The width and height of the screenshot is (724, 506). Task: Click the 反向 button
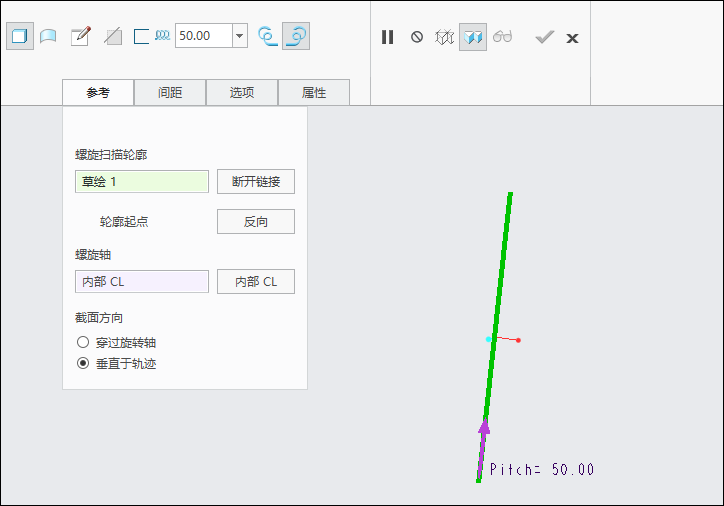(x=256, y=222)
